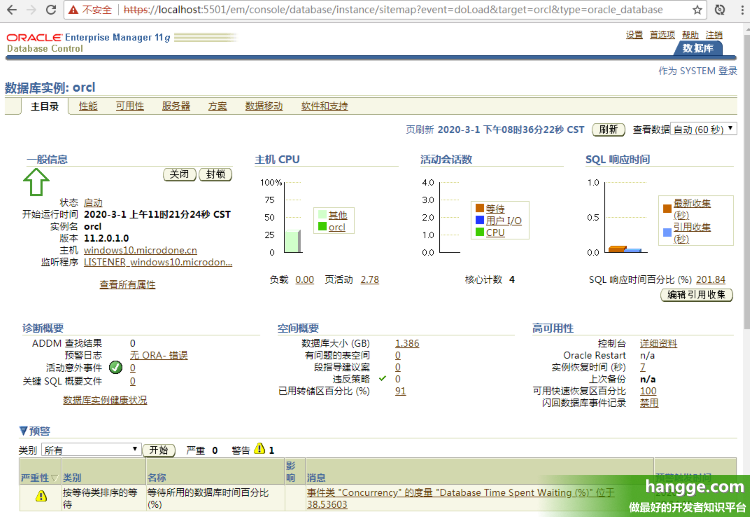
Task: Collapse the 预警 section triangle
Action: pos(23,431)
